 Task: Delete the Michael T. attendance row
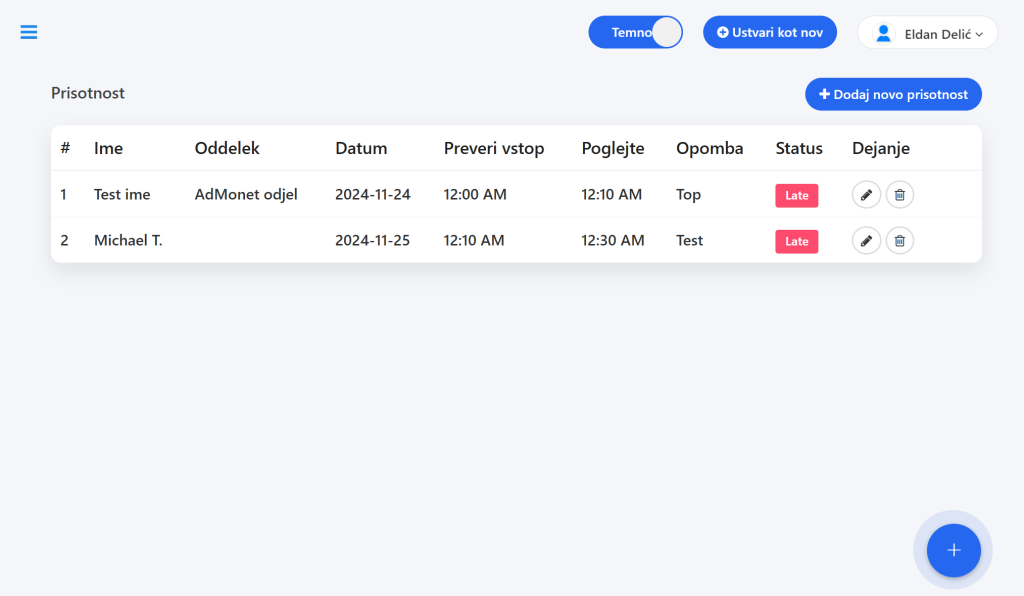(x=899, y=241)
